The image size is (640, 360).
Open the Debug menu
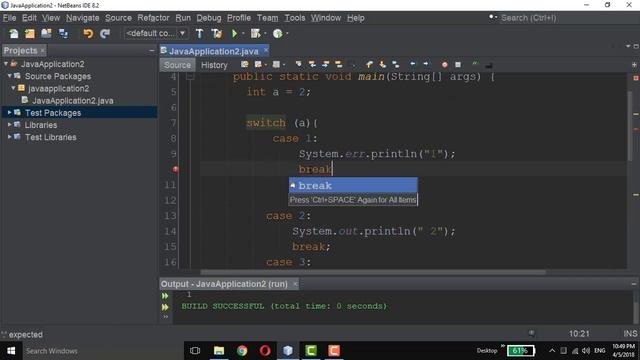coord(209,18)
